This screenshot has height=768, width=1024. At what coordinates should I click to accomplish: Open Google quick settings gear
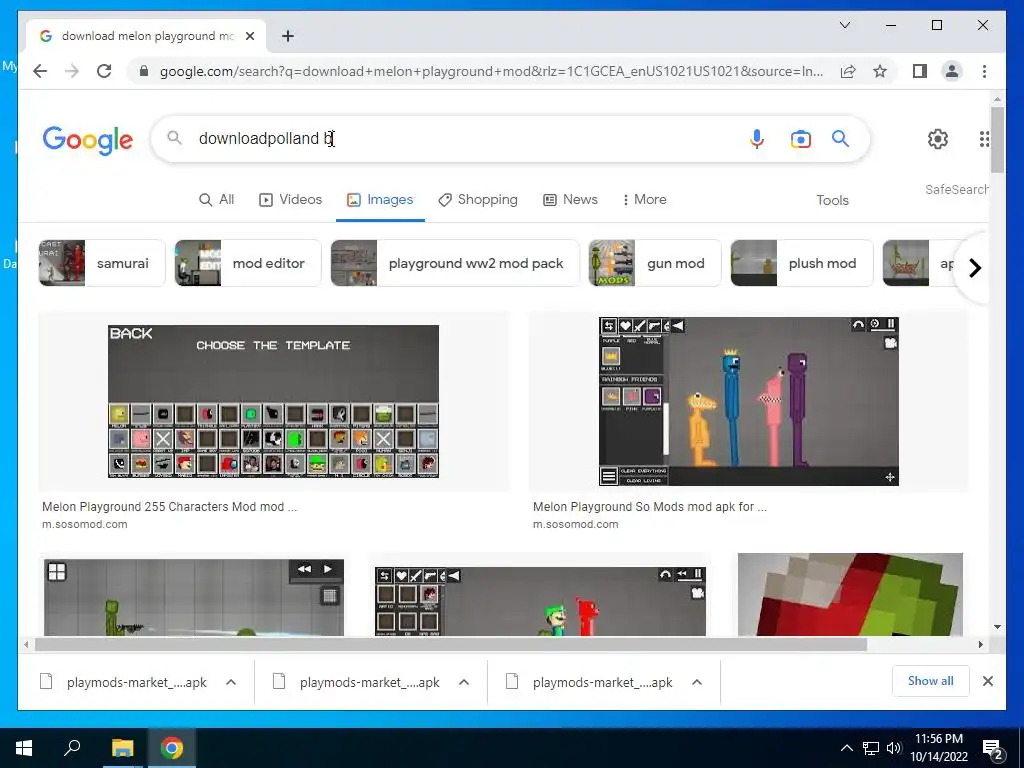(x=938, y=138)
